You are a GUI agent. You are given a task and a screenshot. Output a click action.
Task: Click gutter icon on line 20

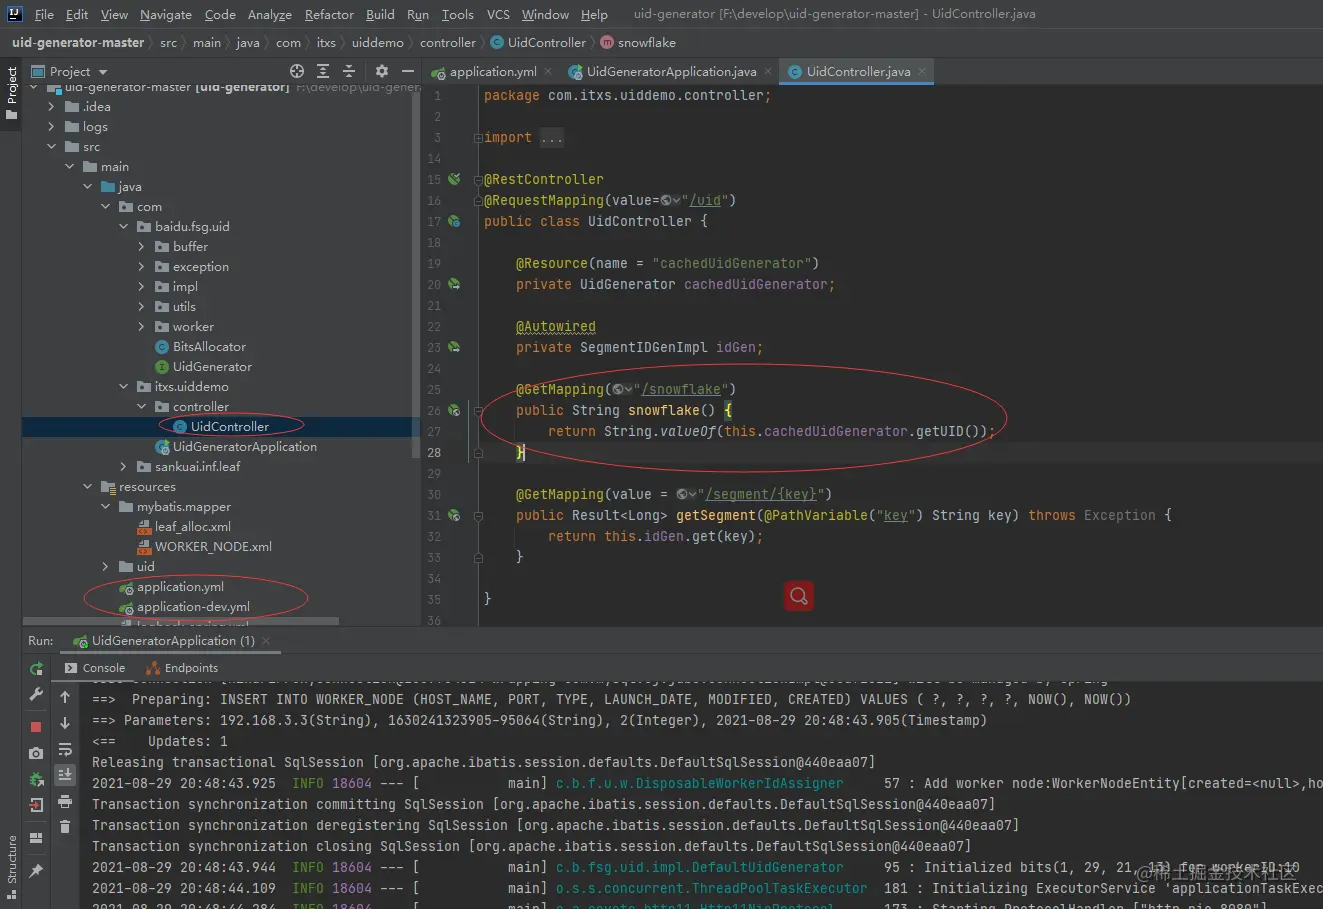point(454,284)
